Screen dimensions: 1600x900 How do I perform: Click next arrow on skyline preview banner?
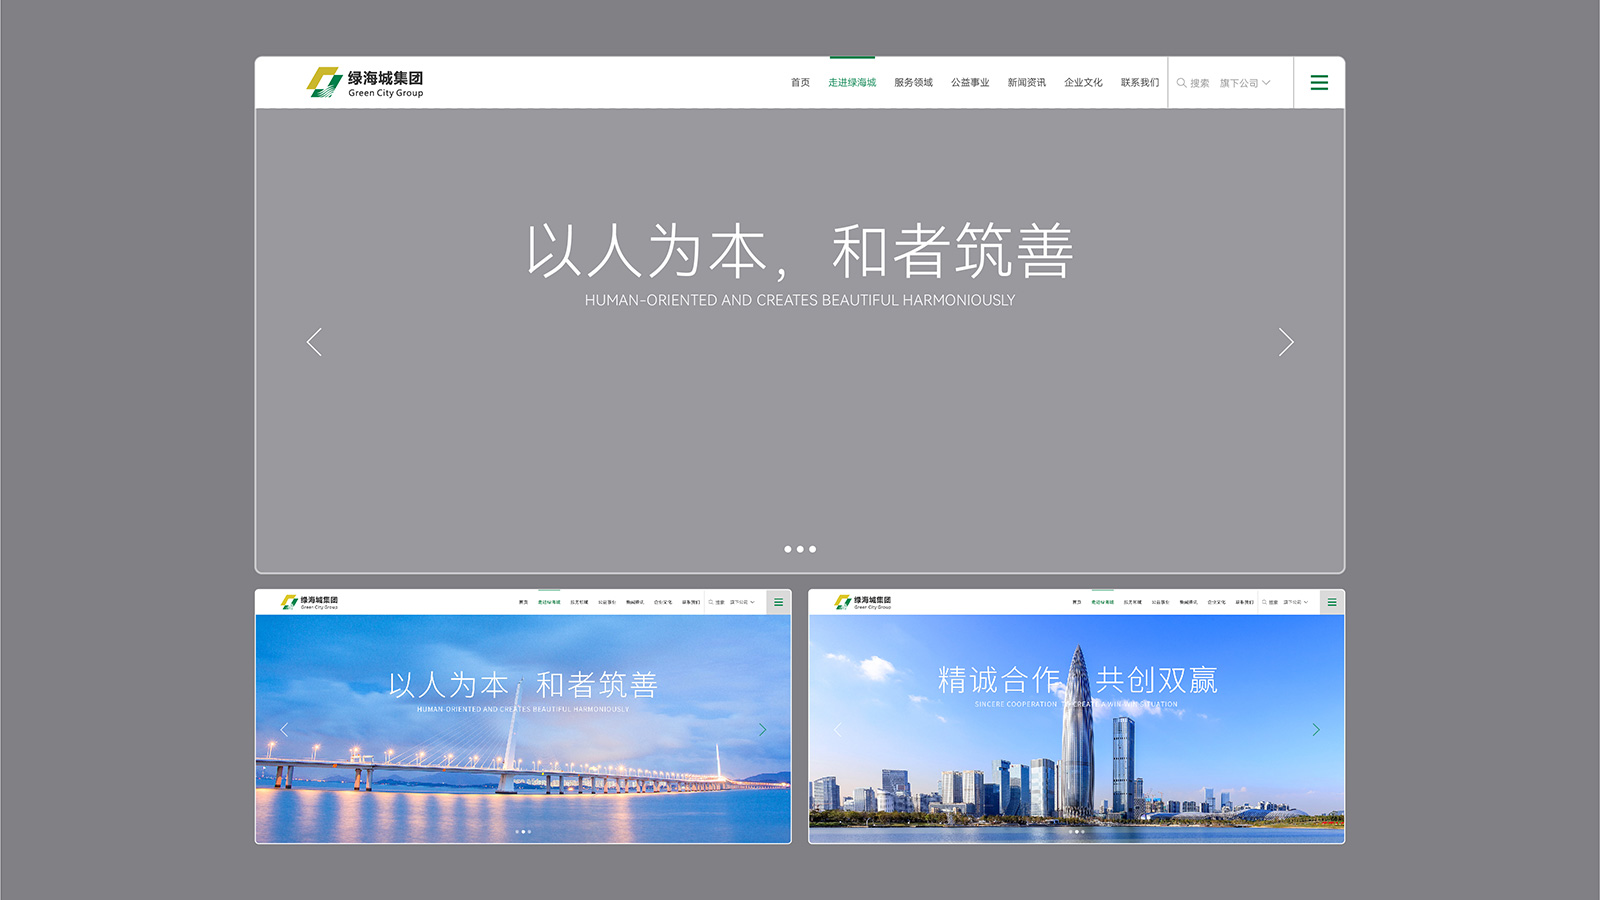coord(1315,730)
